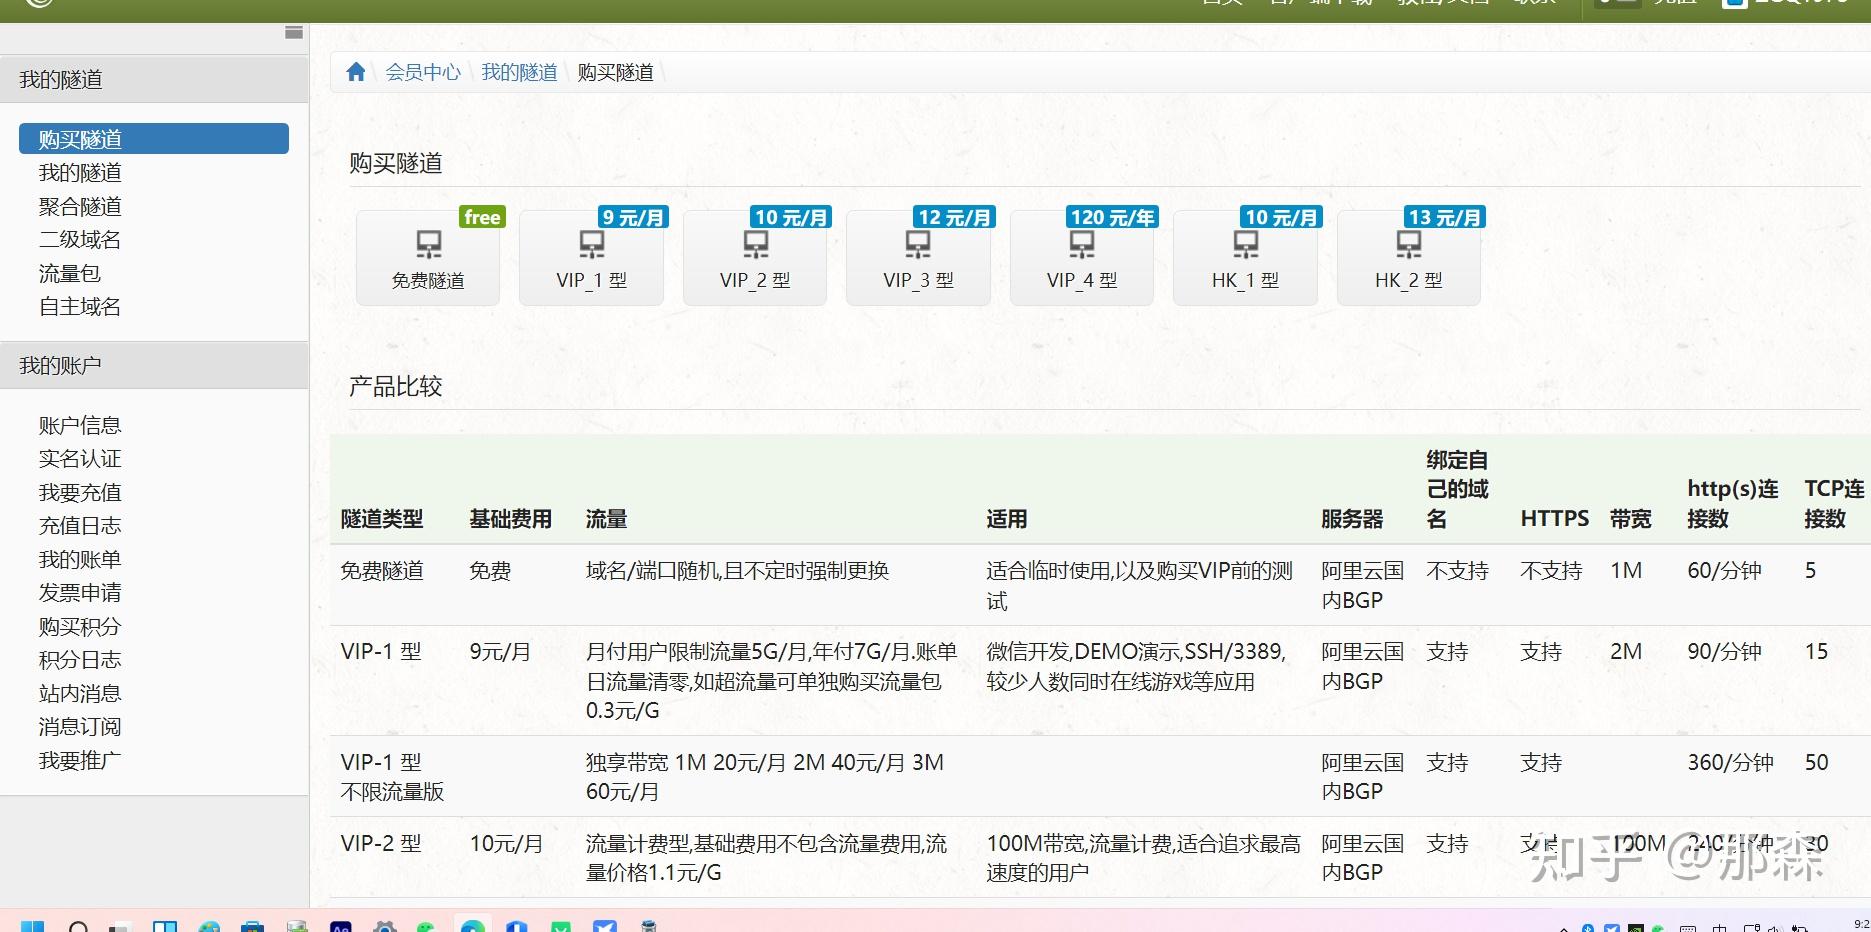Click the sidebar collapse hamburger icon
This screenshot has width=1871, height=932.
[293, 34]
